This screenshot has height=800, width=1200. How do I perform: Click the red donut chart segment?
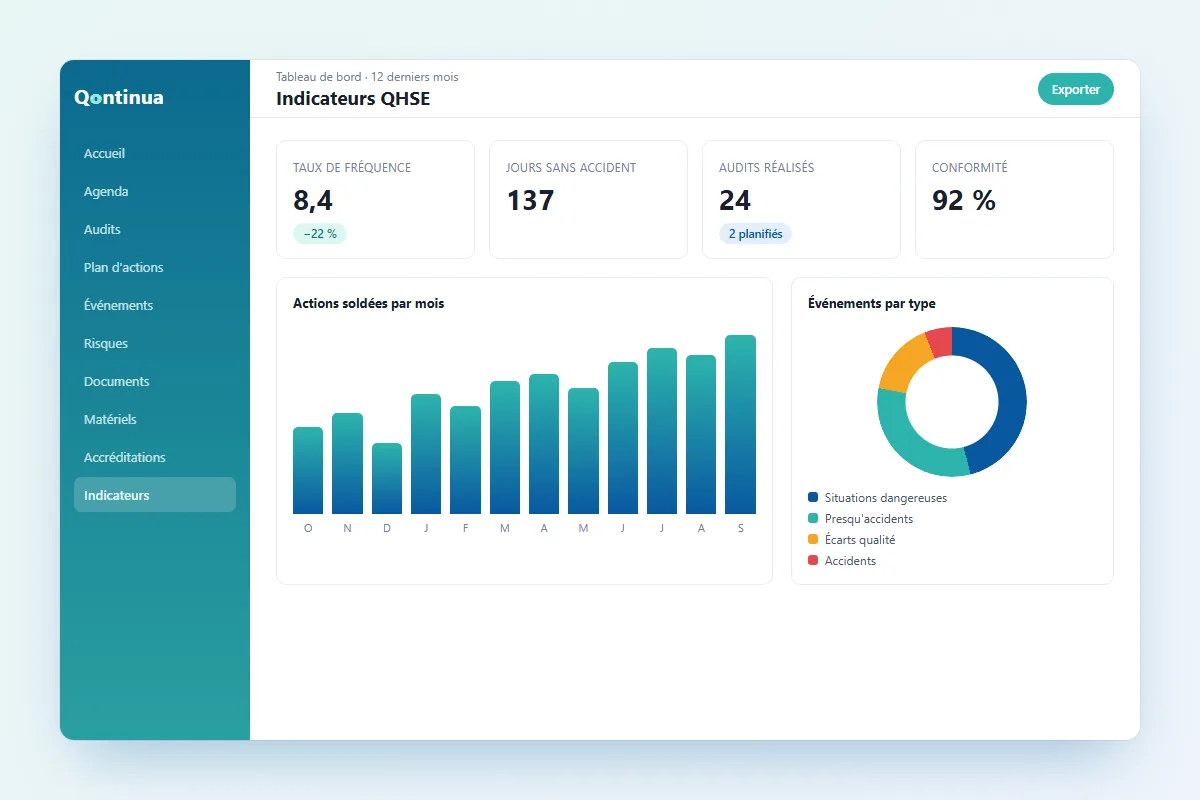(x=940, y=342)
